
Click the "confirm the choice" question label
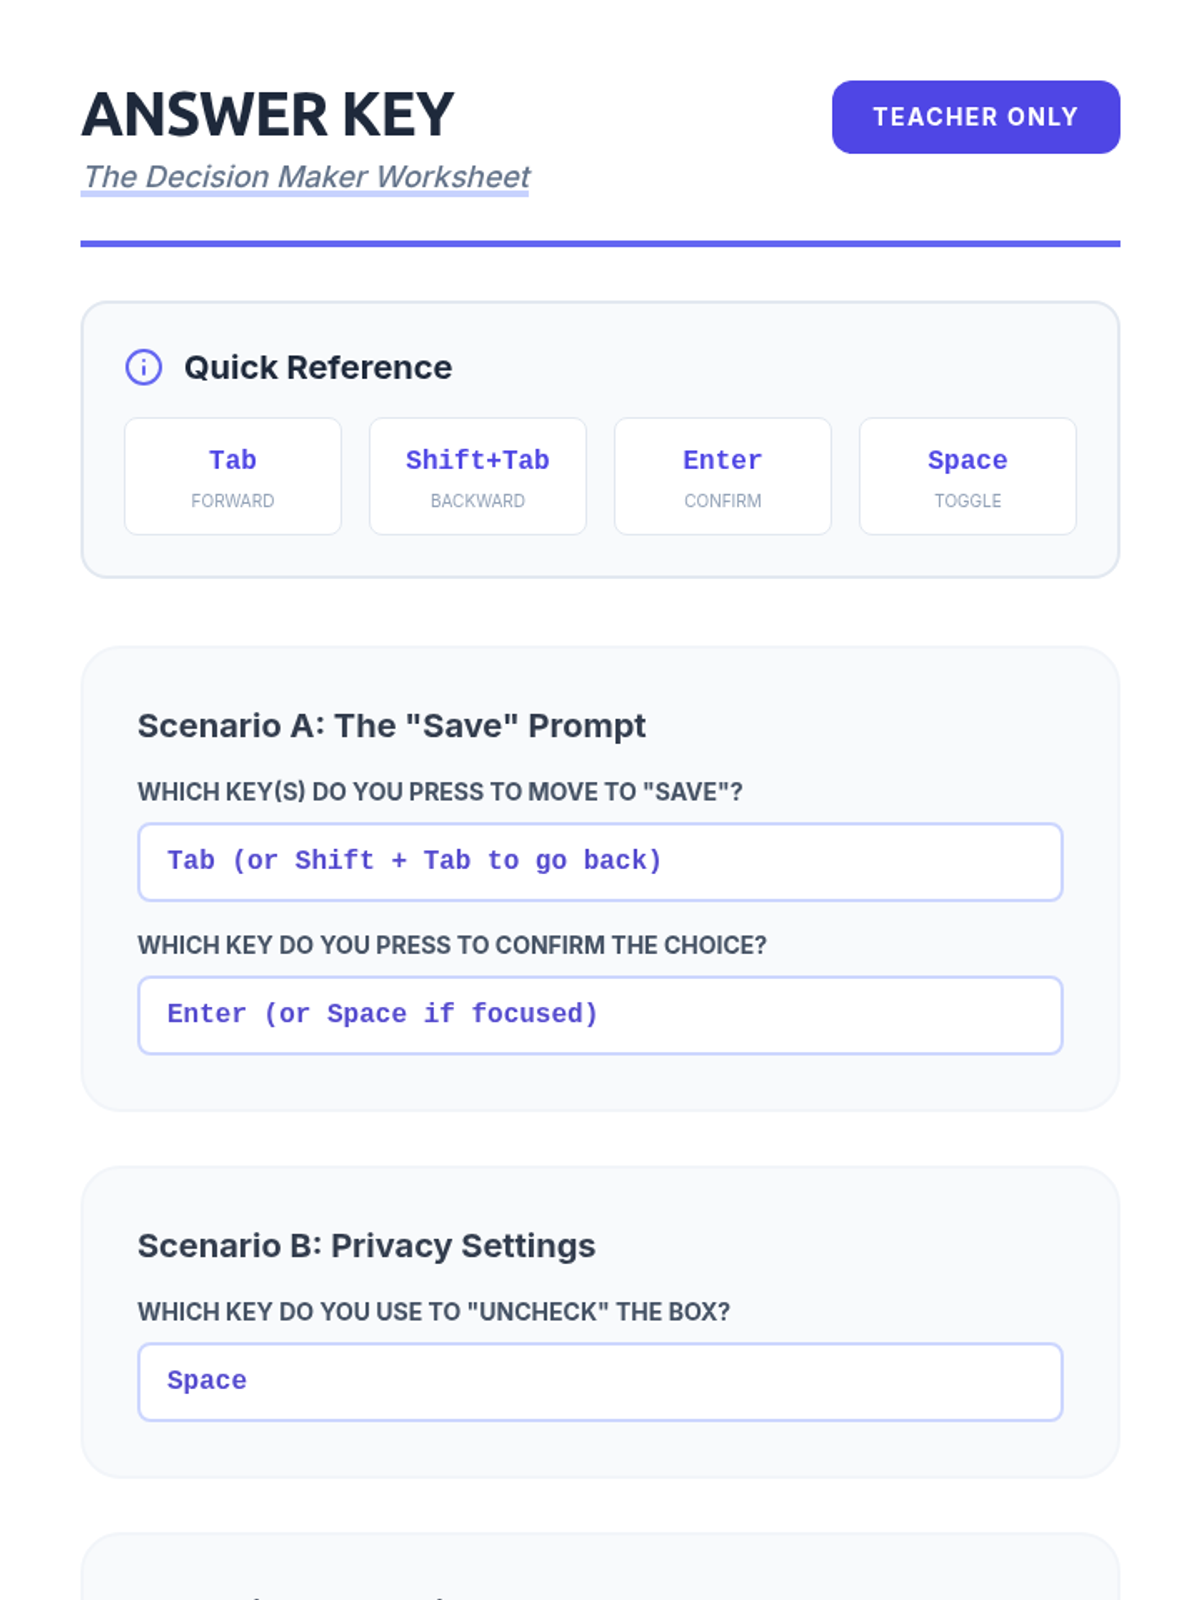(452, 945)
